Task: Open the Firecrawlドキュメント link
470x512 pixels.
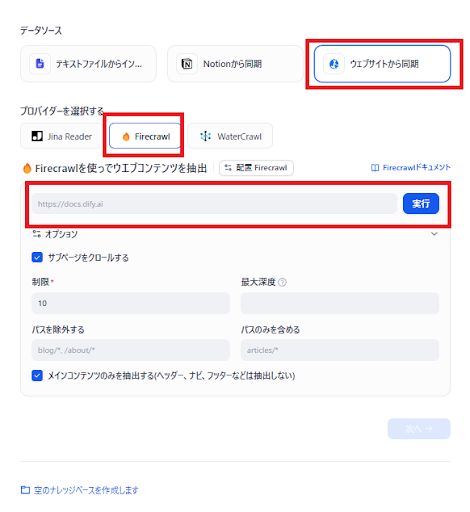Action: click(x=416, y=167)
